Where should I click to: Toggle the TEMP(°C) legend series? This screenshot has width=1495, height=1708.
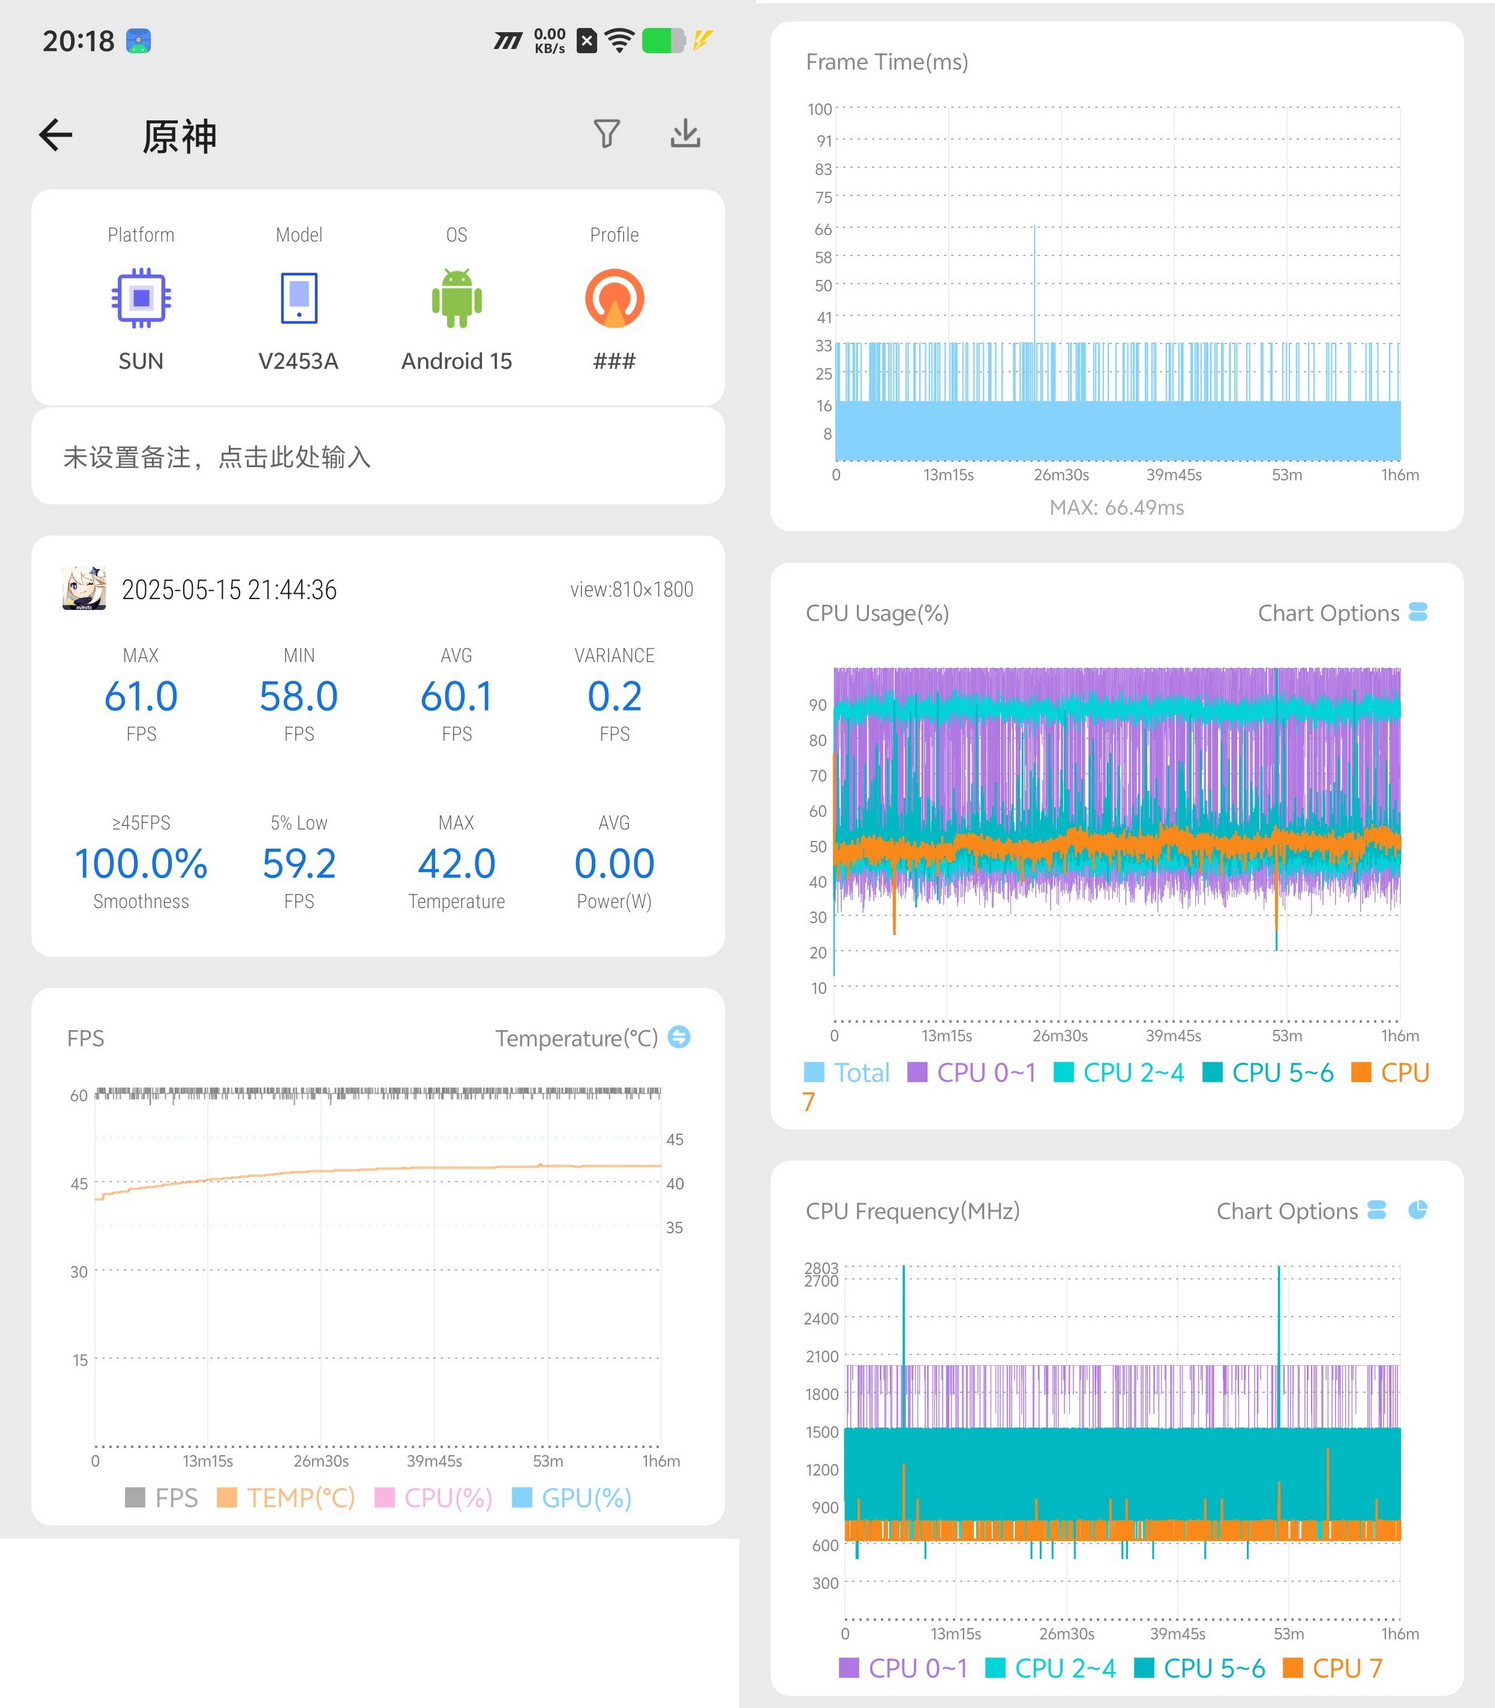(286, 1498)
